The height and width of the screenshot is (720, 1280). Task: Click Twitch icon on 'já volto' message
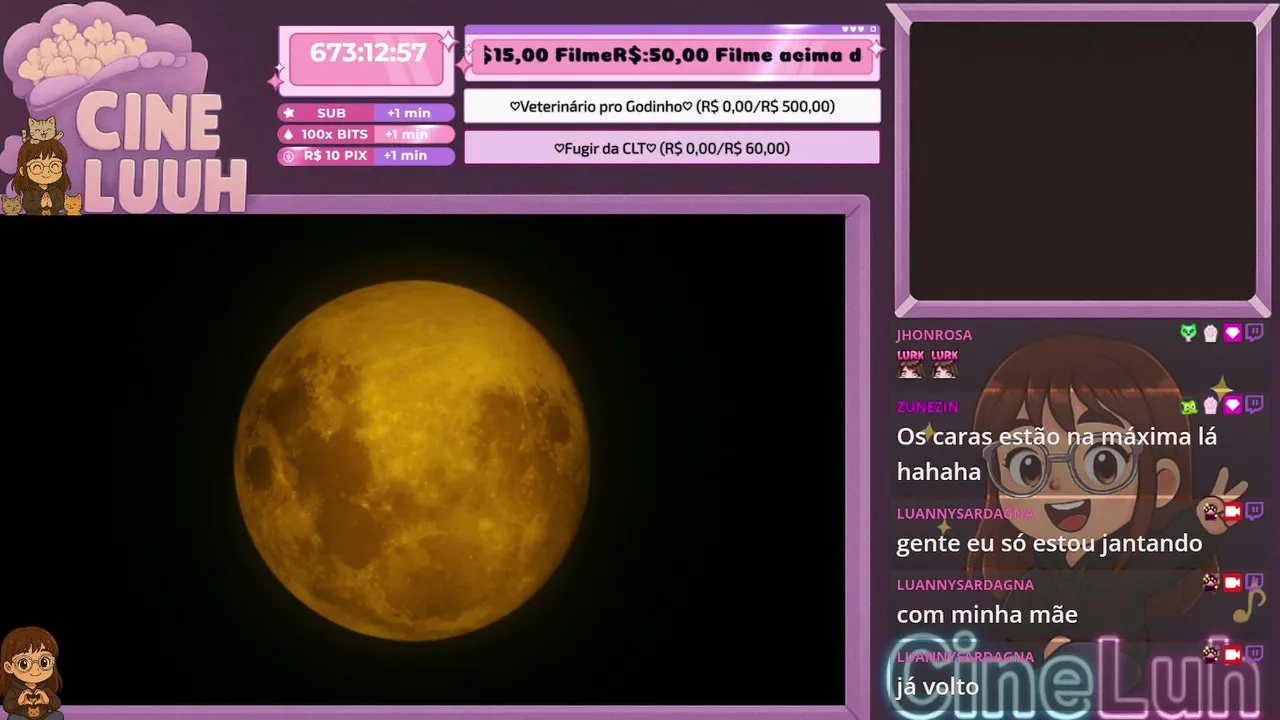click(1254, 654)
